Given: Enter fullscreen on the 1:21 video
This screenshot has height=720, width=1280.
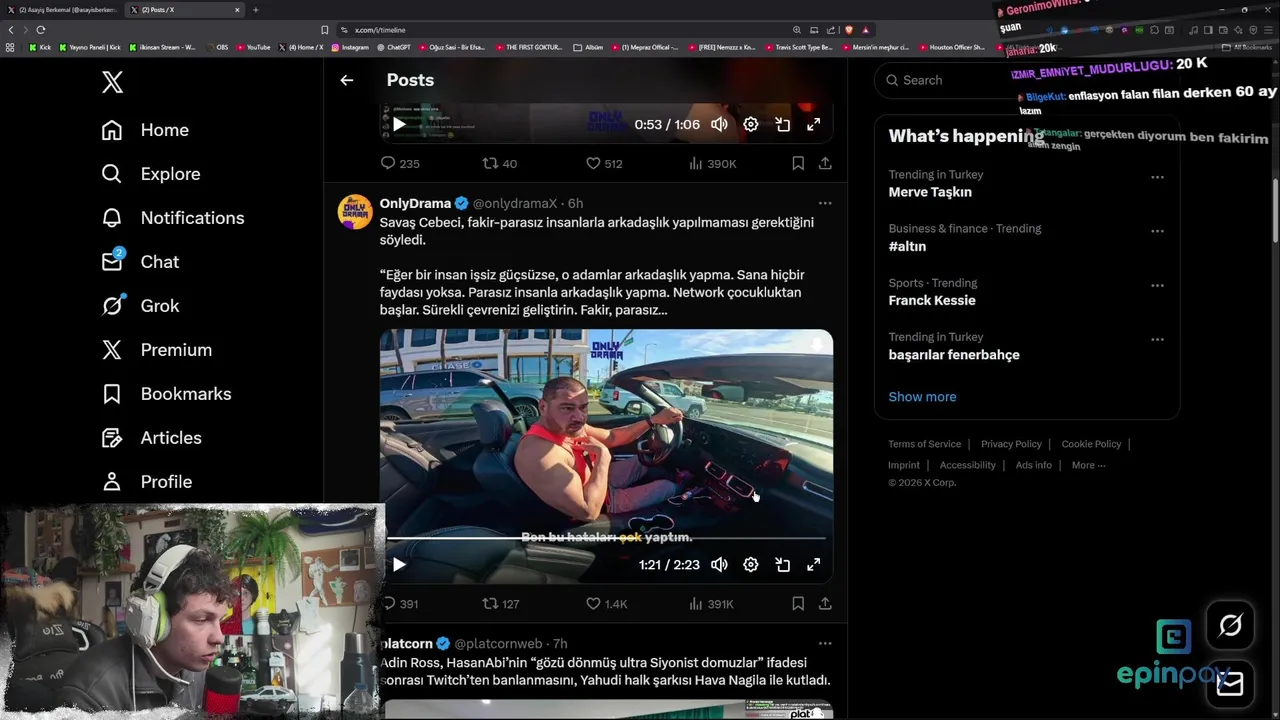Looking at the screenshot, I should click(814, 565).
